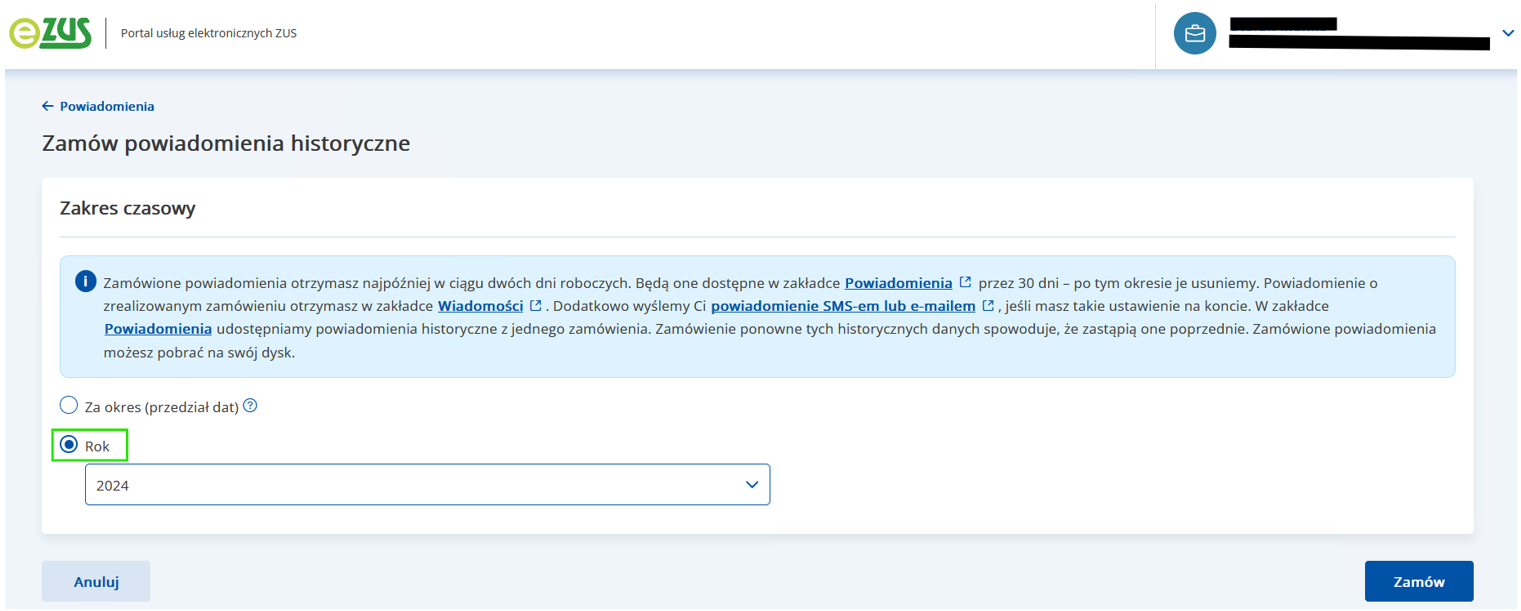Image resolution: width=1521 pixels, height=611 pixels.
Task: Click external-link icon after Wiadomości
Action: (536, 305)
